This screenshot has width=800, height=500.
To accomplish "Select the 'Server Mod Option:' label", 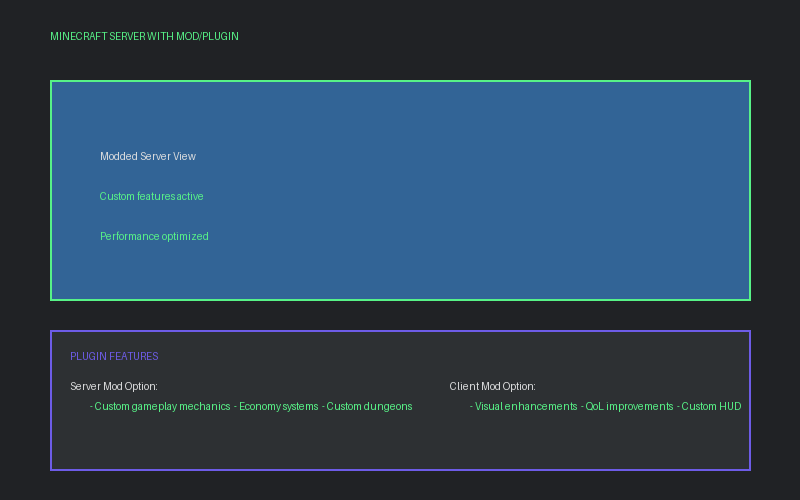I will pyautogui.click(x=114, y=386).
